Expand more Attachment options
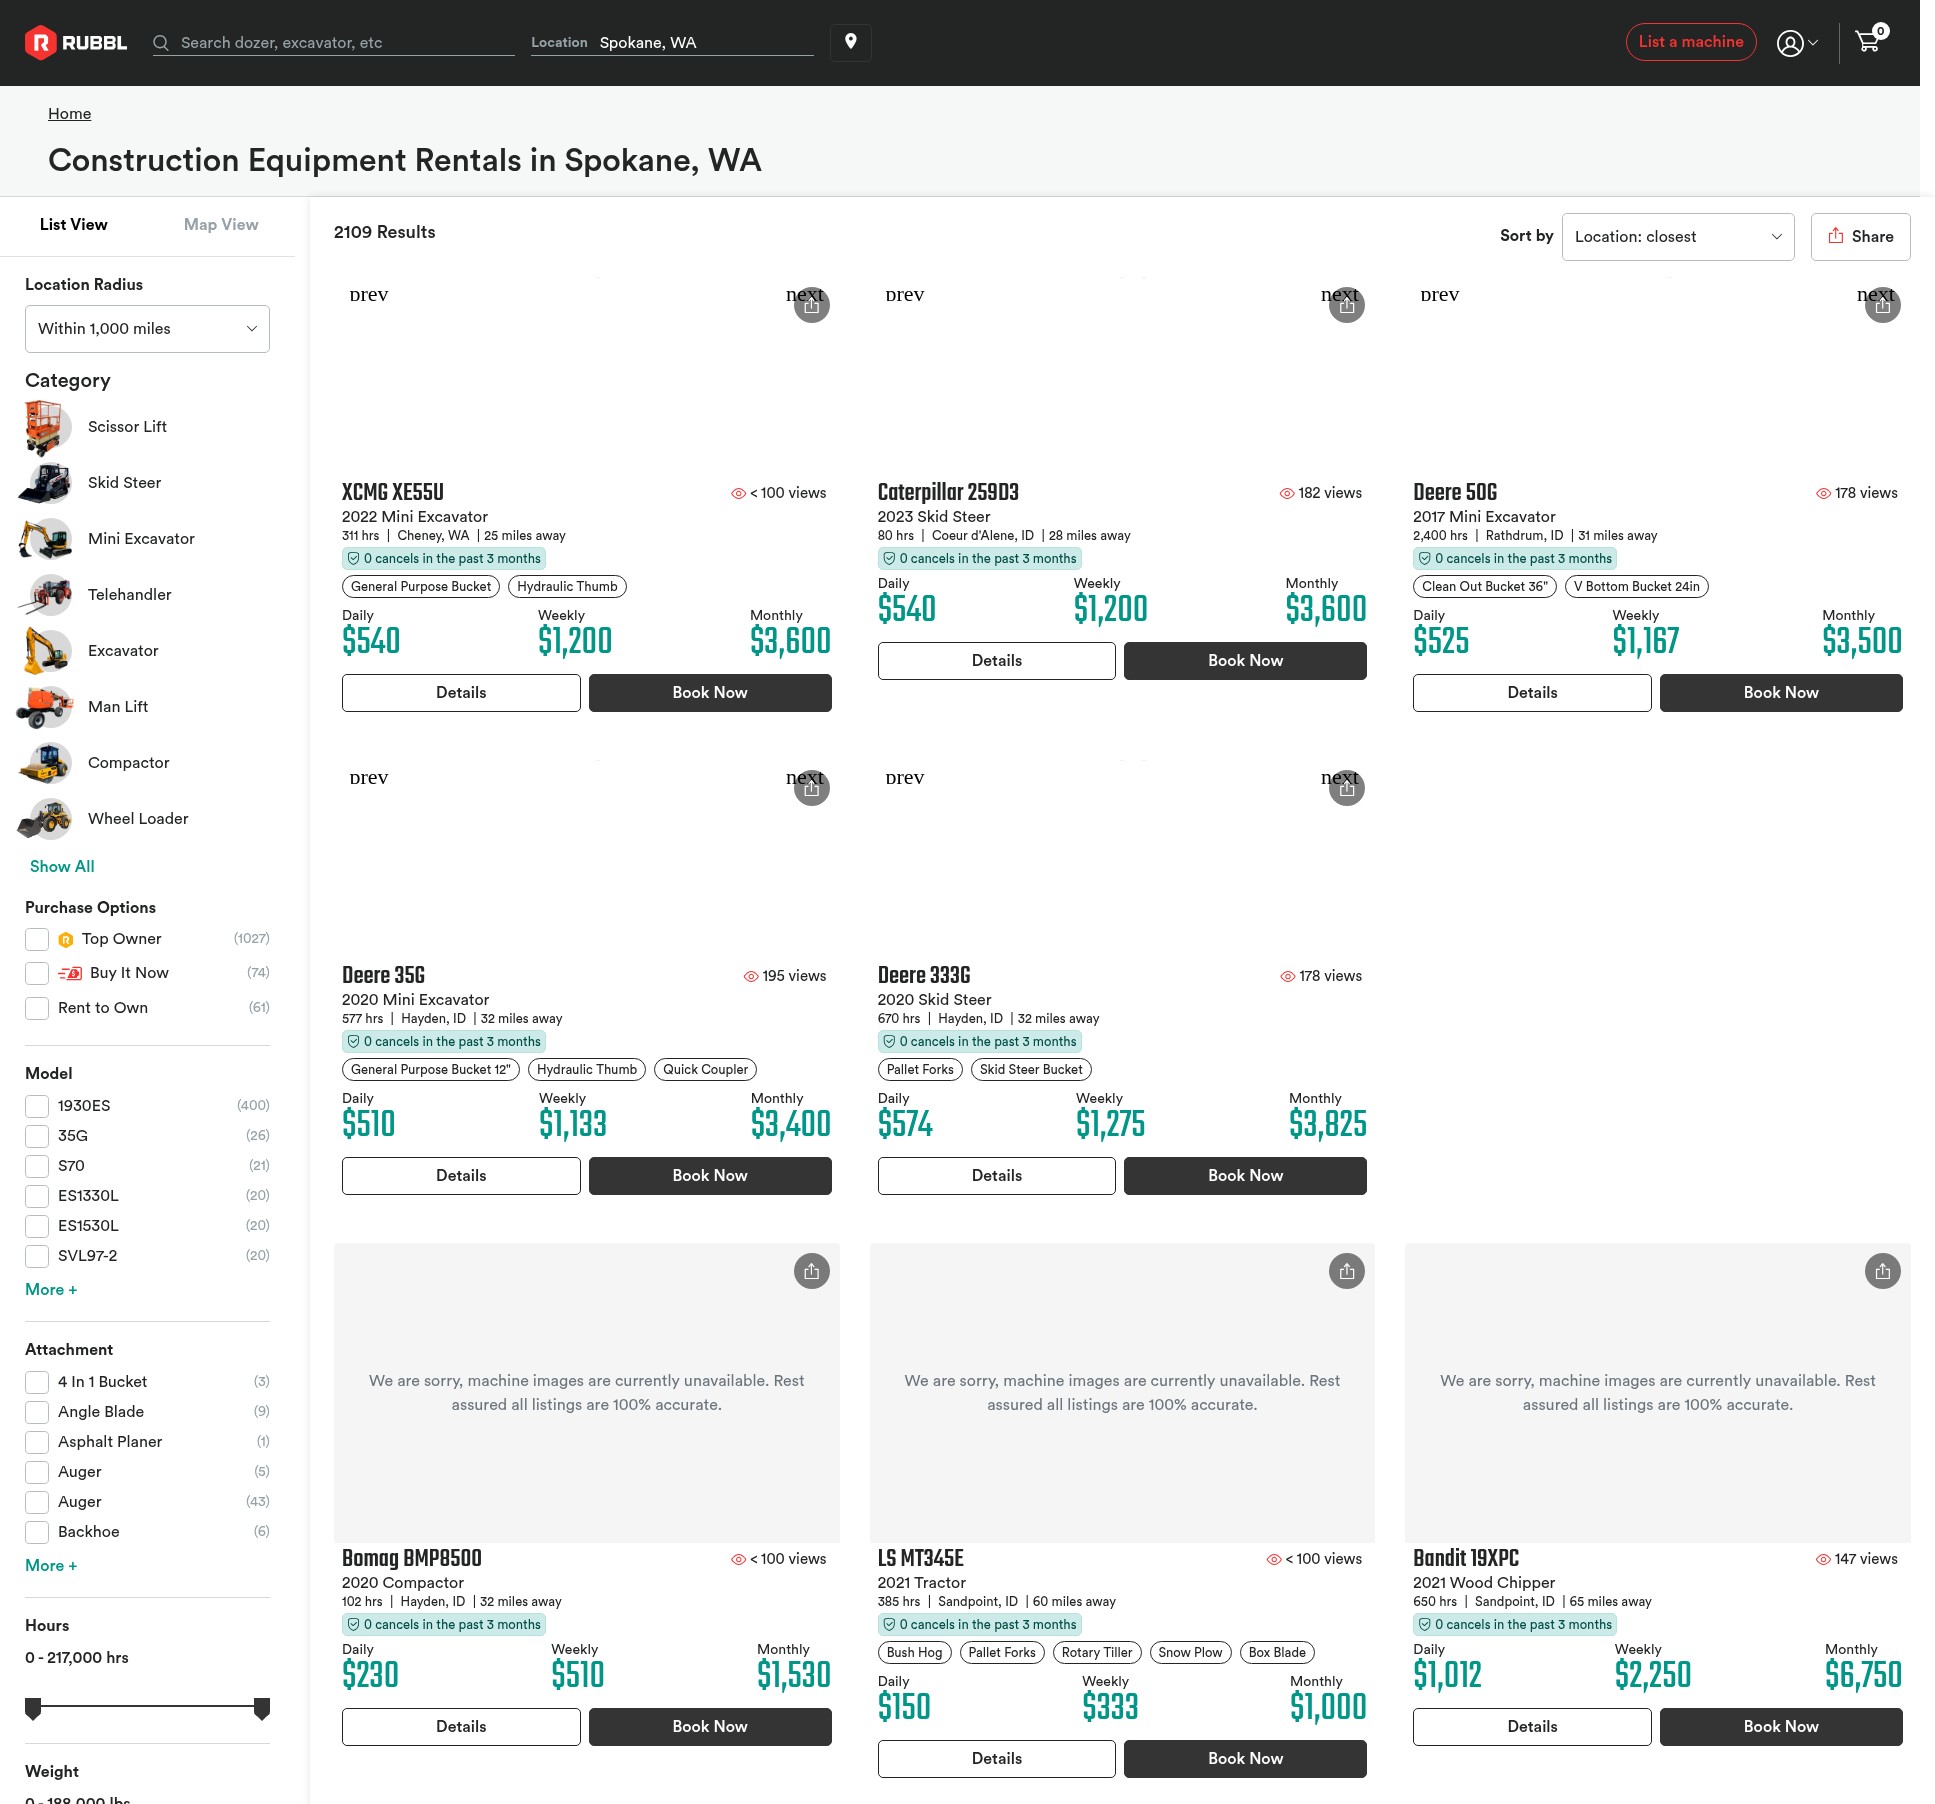Viewport: 1935px width, 1804px height. (51, 1566)
